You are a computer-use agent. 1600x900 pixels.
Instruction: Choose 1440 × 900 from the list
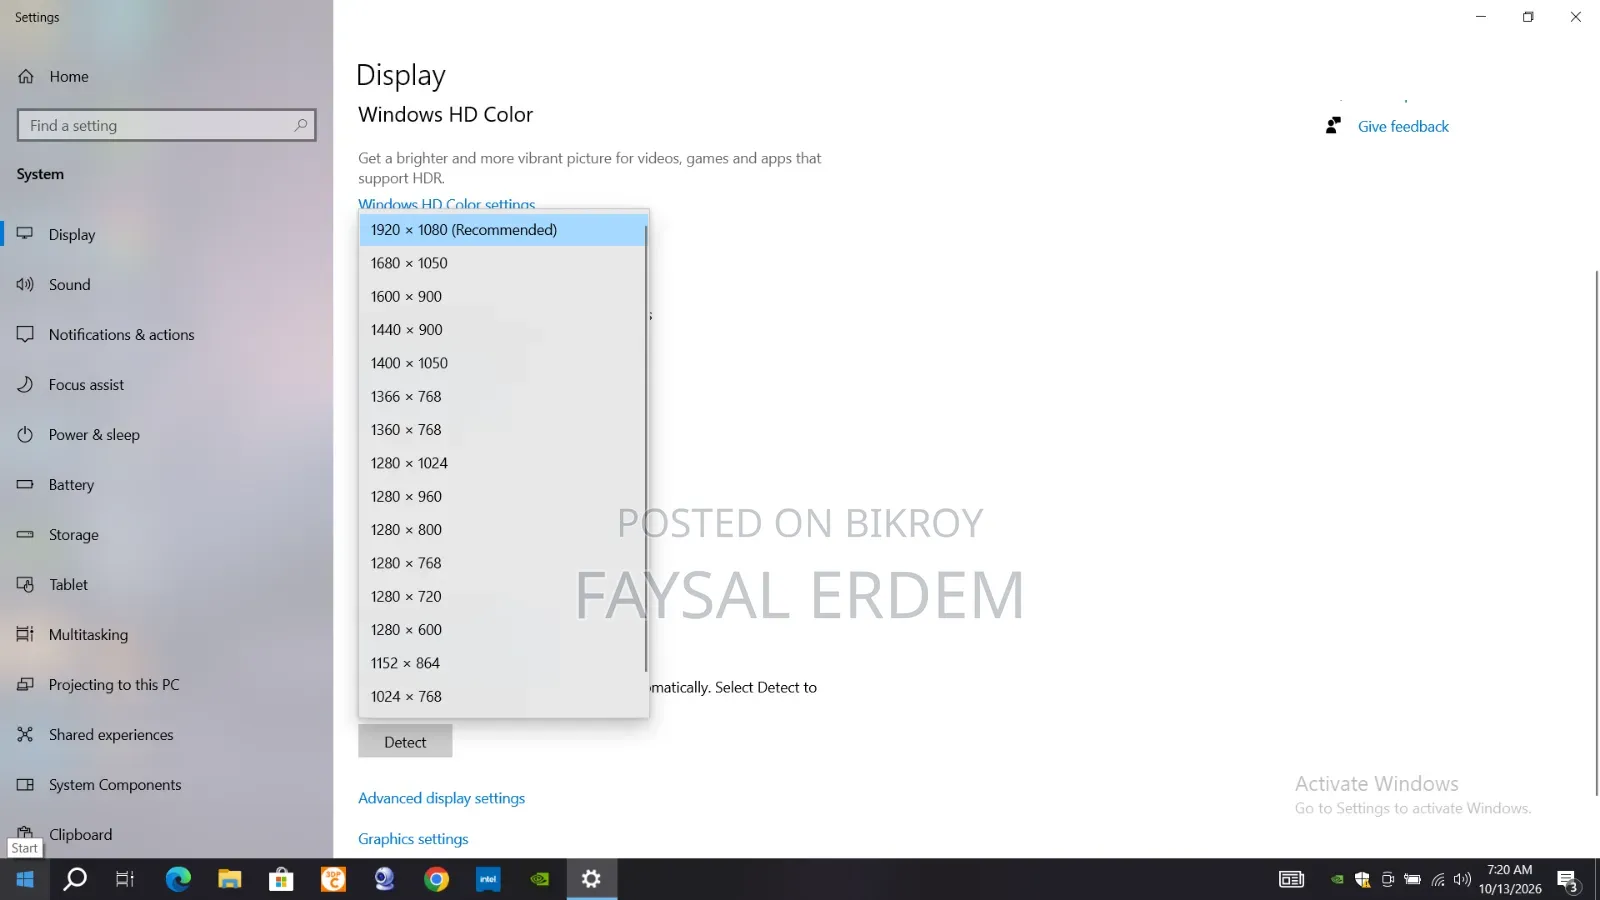click(x=502, y=329)
